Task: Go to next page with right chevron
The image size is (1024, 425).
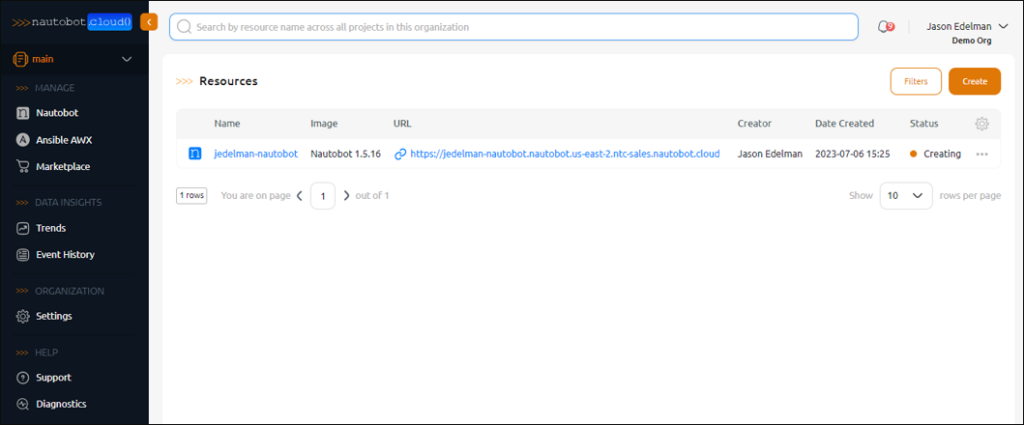Action: click(x=347, y=195)
